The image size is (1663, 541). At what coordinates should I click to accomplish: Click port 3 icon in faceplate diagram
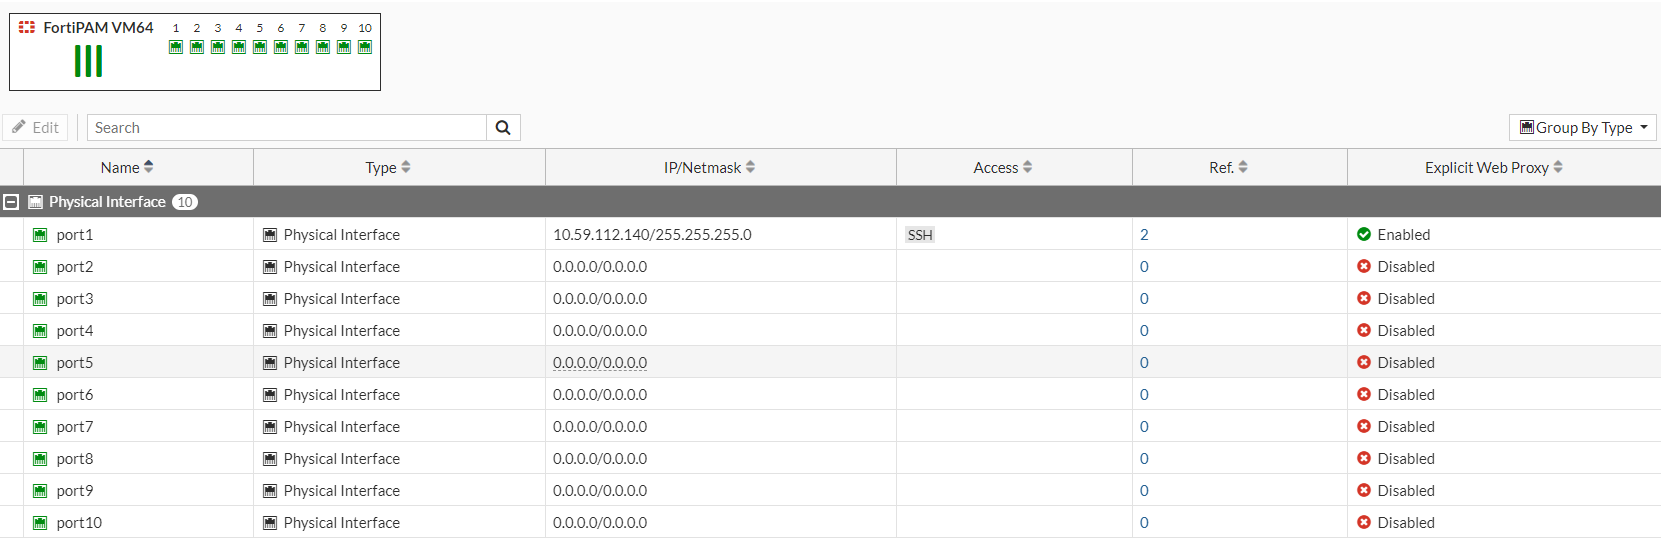[x=218, y=47]
